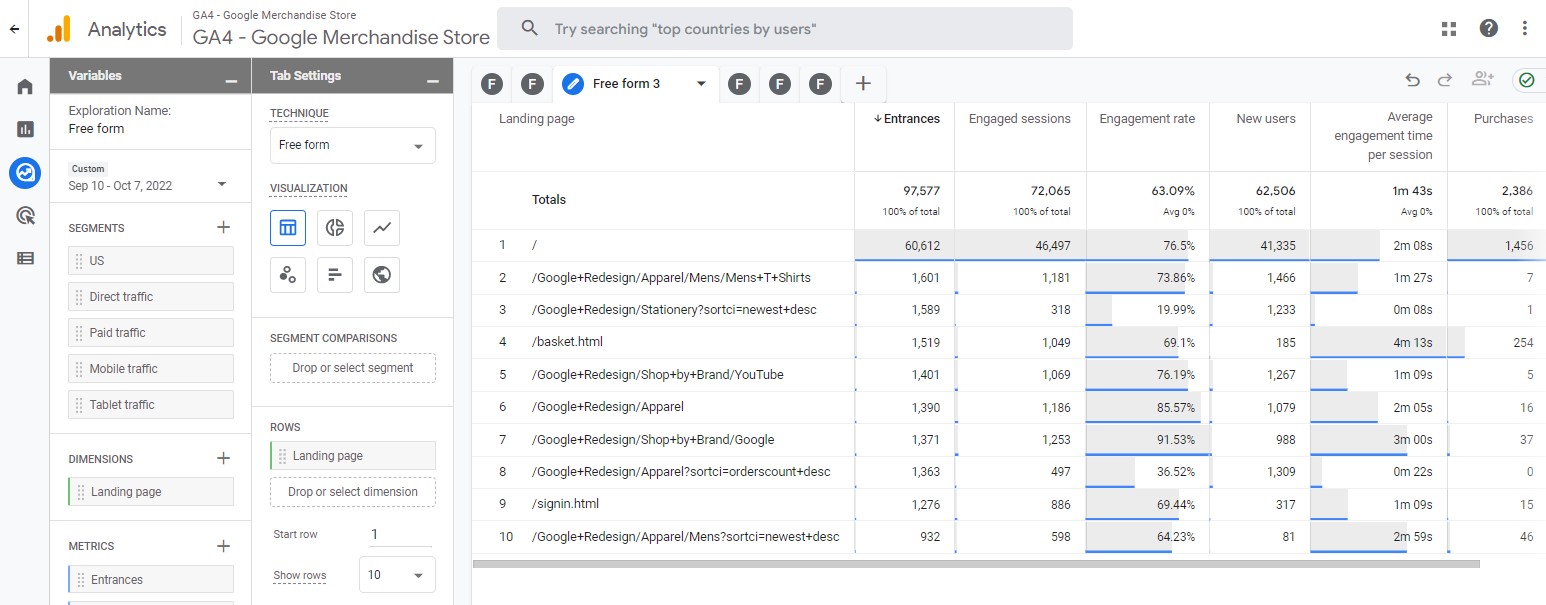
Task: Sort by Engaged sessions column header
Action: 1019,118
